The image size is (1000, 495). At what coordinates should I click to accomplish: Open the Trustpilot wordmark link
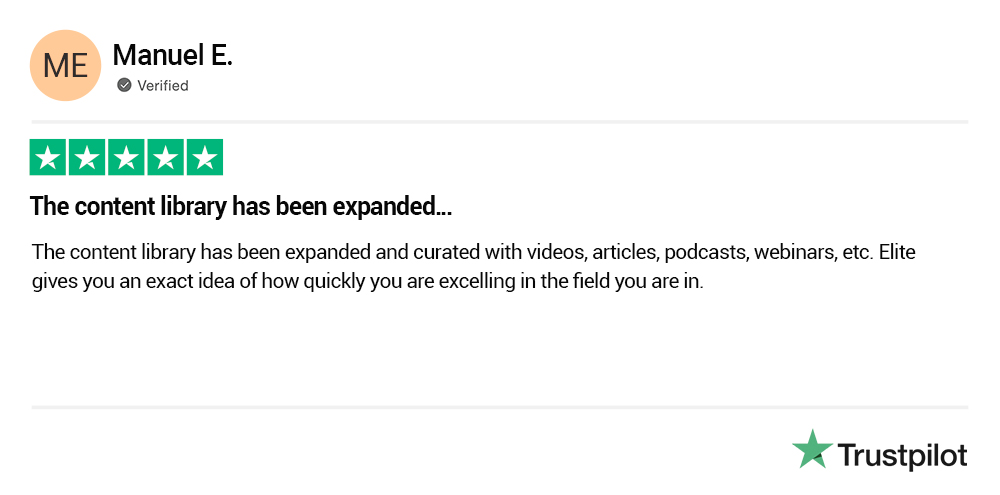coord(902,456)
